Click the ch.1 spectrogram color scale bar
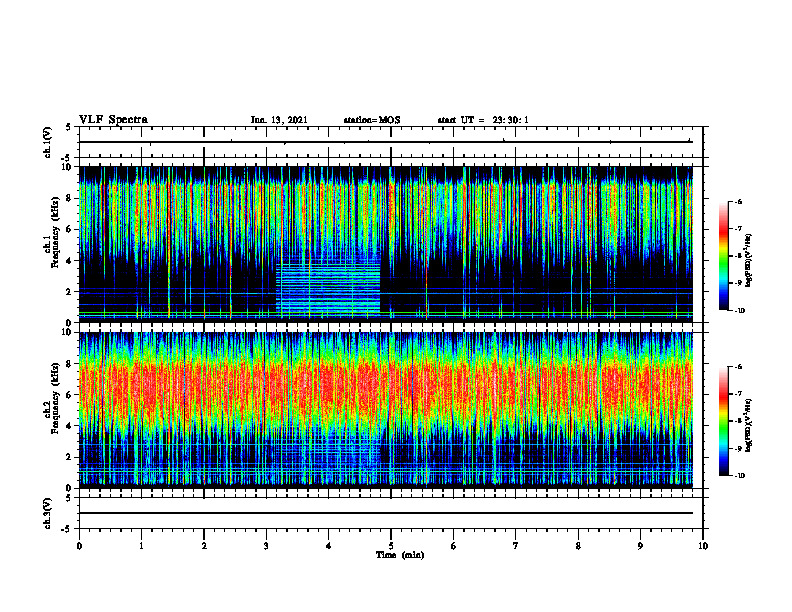The height and width of the screenshot is (612, 792). click(723, 256)
